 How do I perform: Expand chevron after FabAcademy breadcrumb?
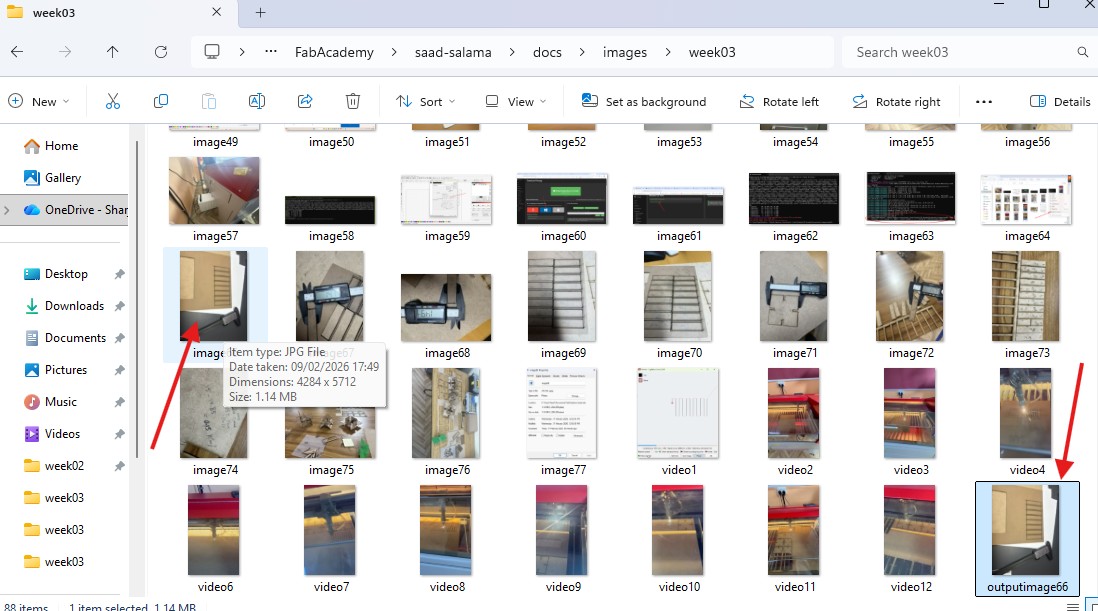click(394, 52)
